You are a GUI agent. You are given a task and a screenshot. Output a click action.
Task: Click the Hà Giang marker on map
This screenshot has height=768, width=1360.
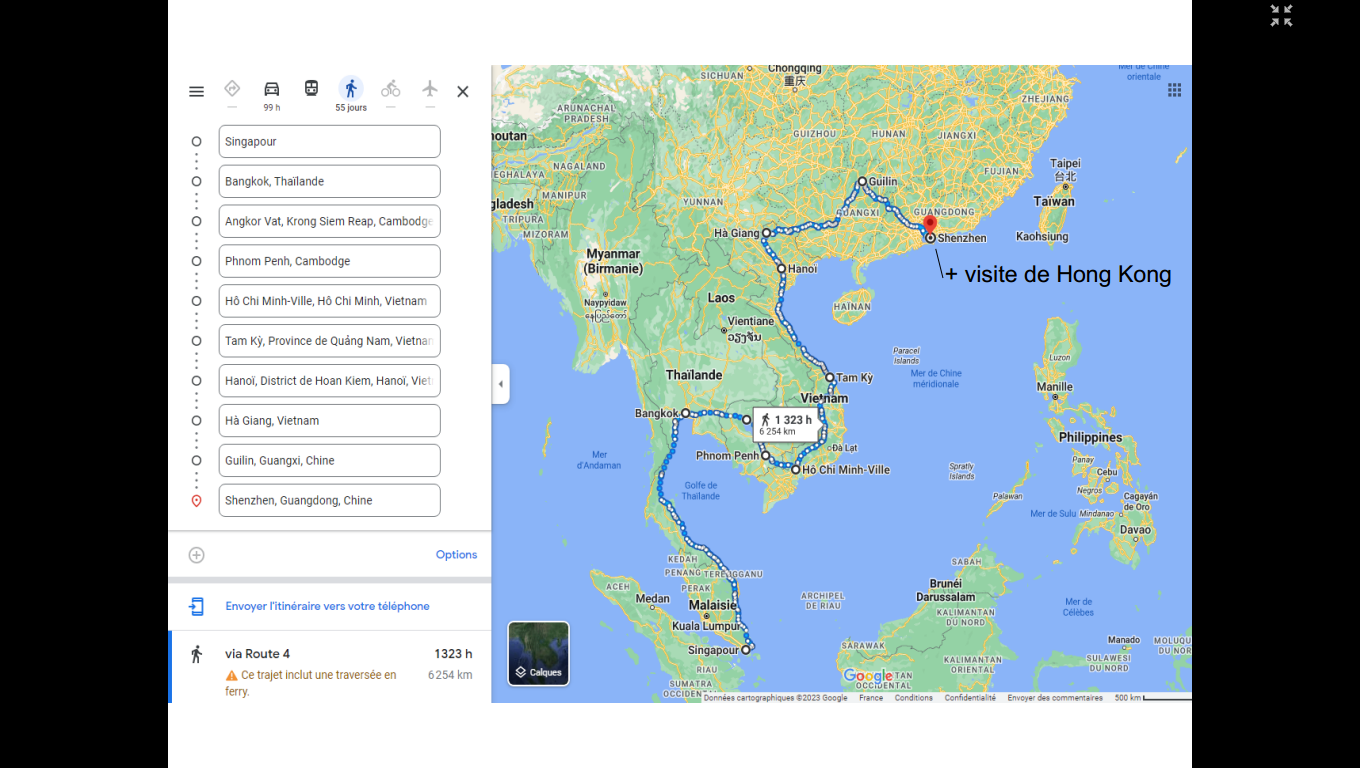tap(766, 233)
